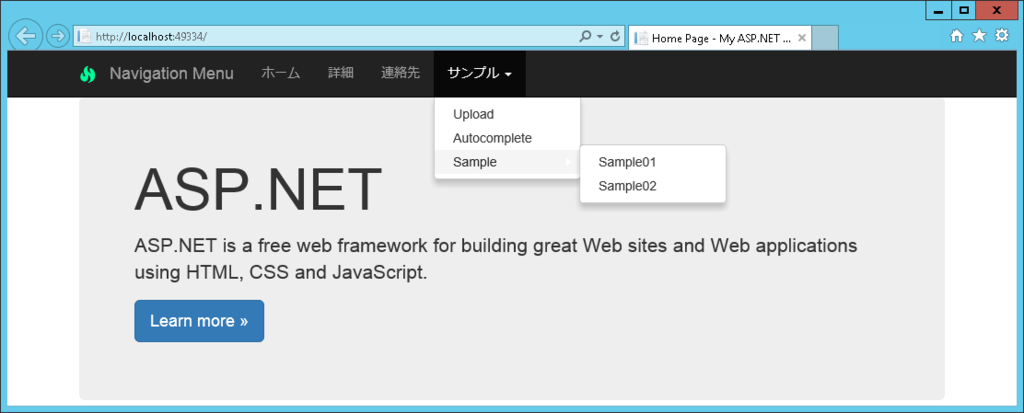The width and height of the screenshot is (1024, 413).
Task: Close the browser window
Action: (x=997, y=10)
